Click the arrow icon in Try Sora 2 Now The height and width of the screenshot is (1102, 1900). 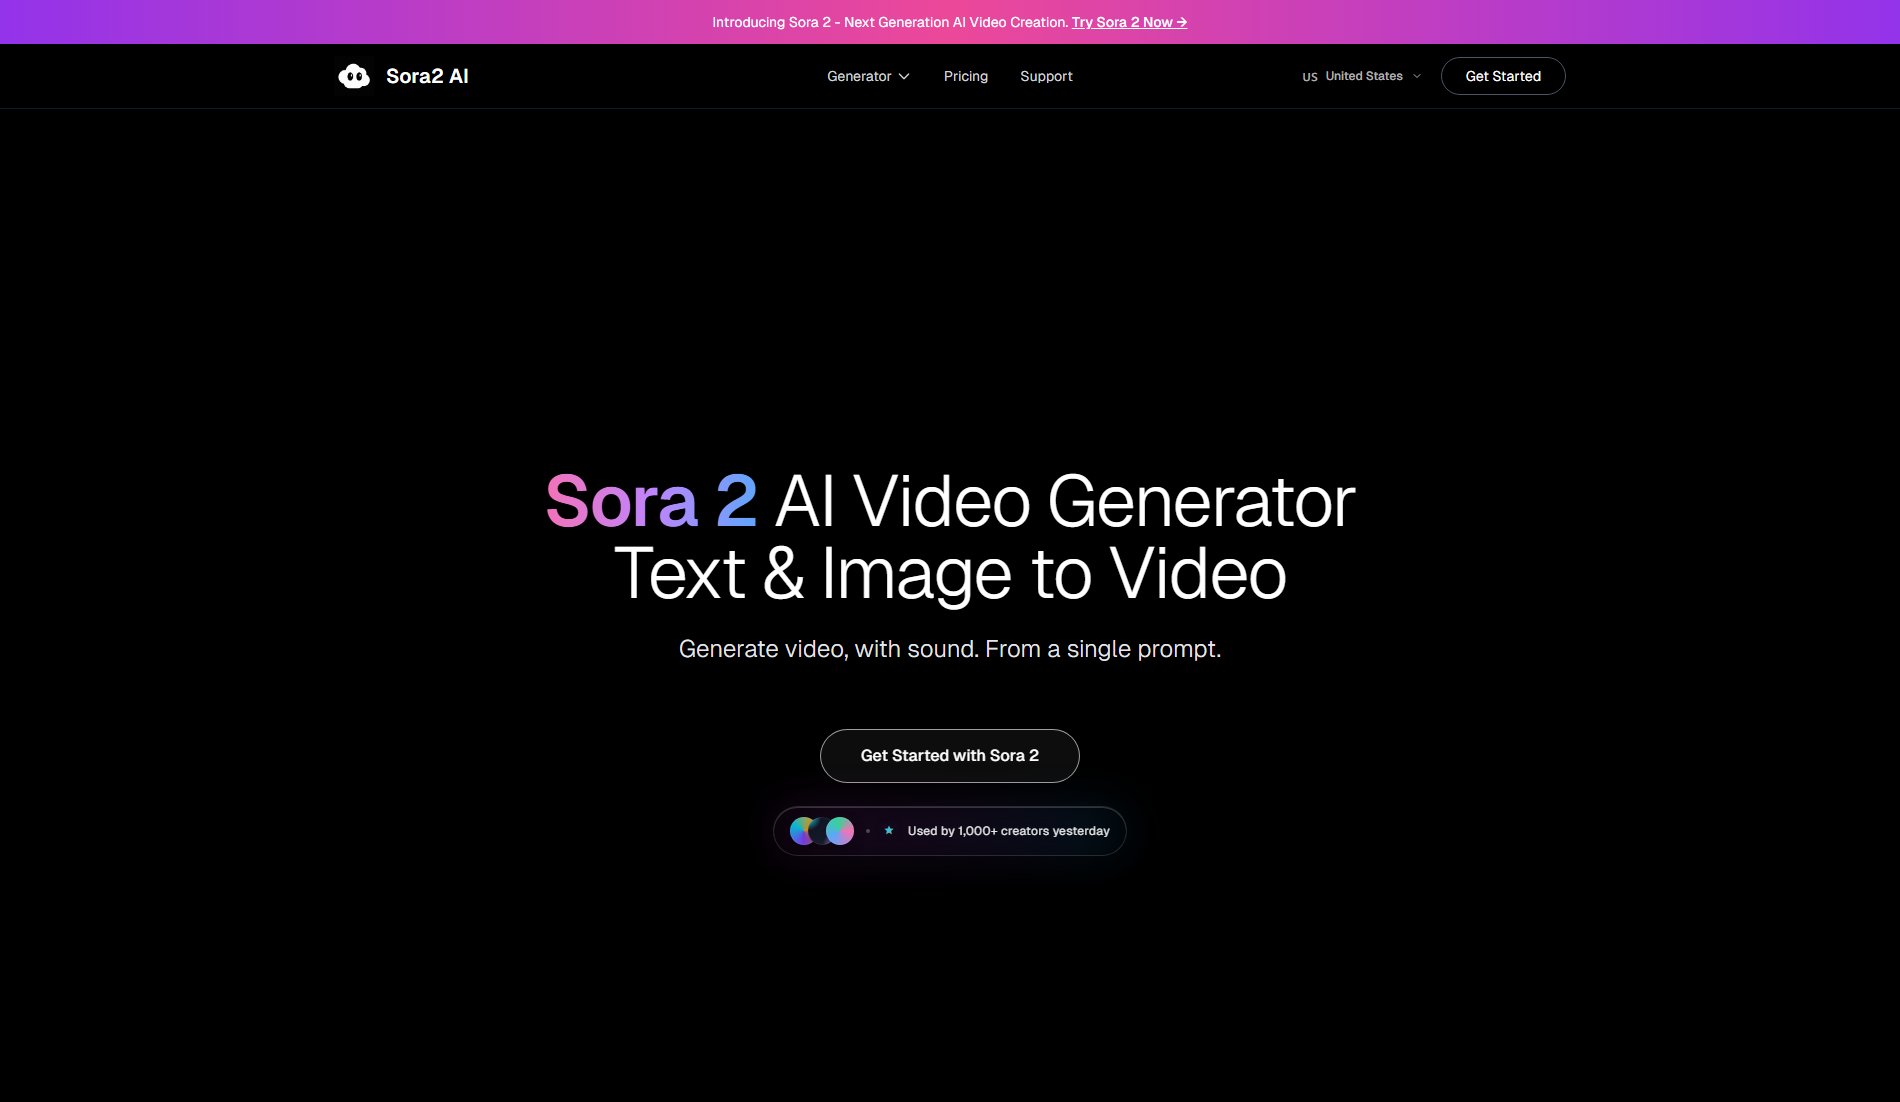coord(1180,22)
